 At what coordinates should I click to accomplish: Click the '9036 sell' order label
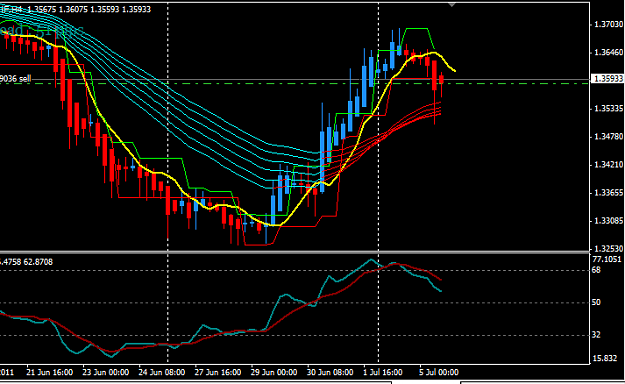16,79
